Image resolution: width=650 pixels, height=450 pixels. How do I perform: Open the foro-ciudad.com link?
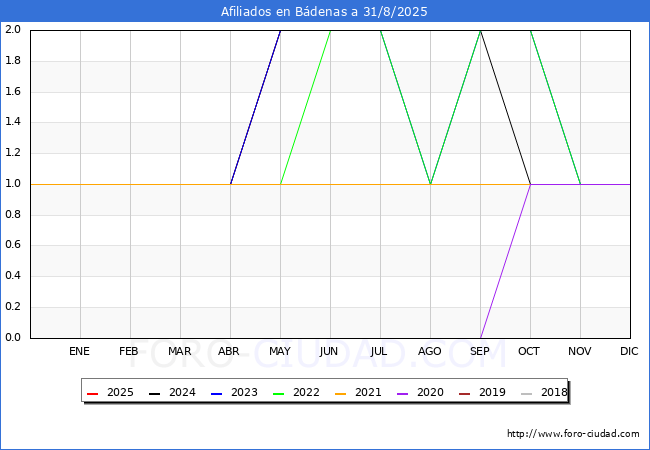[x=573, y=434]
